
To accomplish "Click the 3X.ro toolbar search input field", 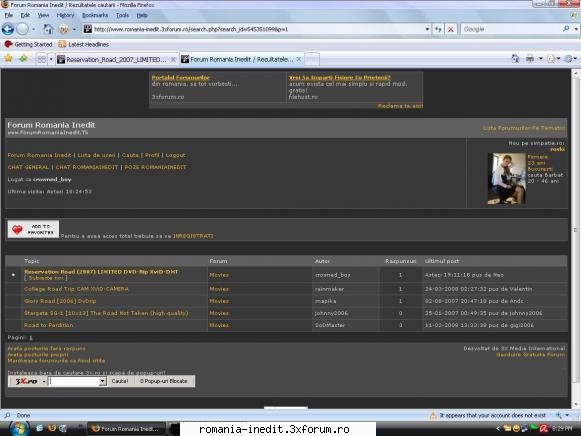I will [74, 381].
